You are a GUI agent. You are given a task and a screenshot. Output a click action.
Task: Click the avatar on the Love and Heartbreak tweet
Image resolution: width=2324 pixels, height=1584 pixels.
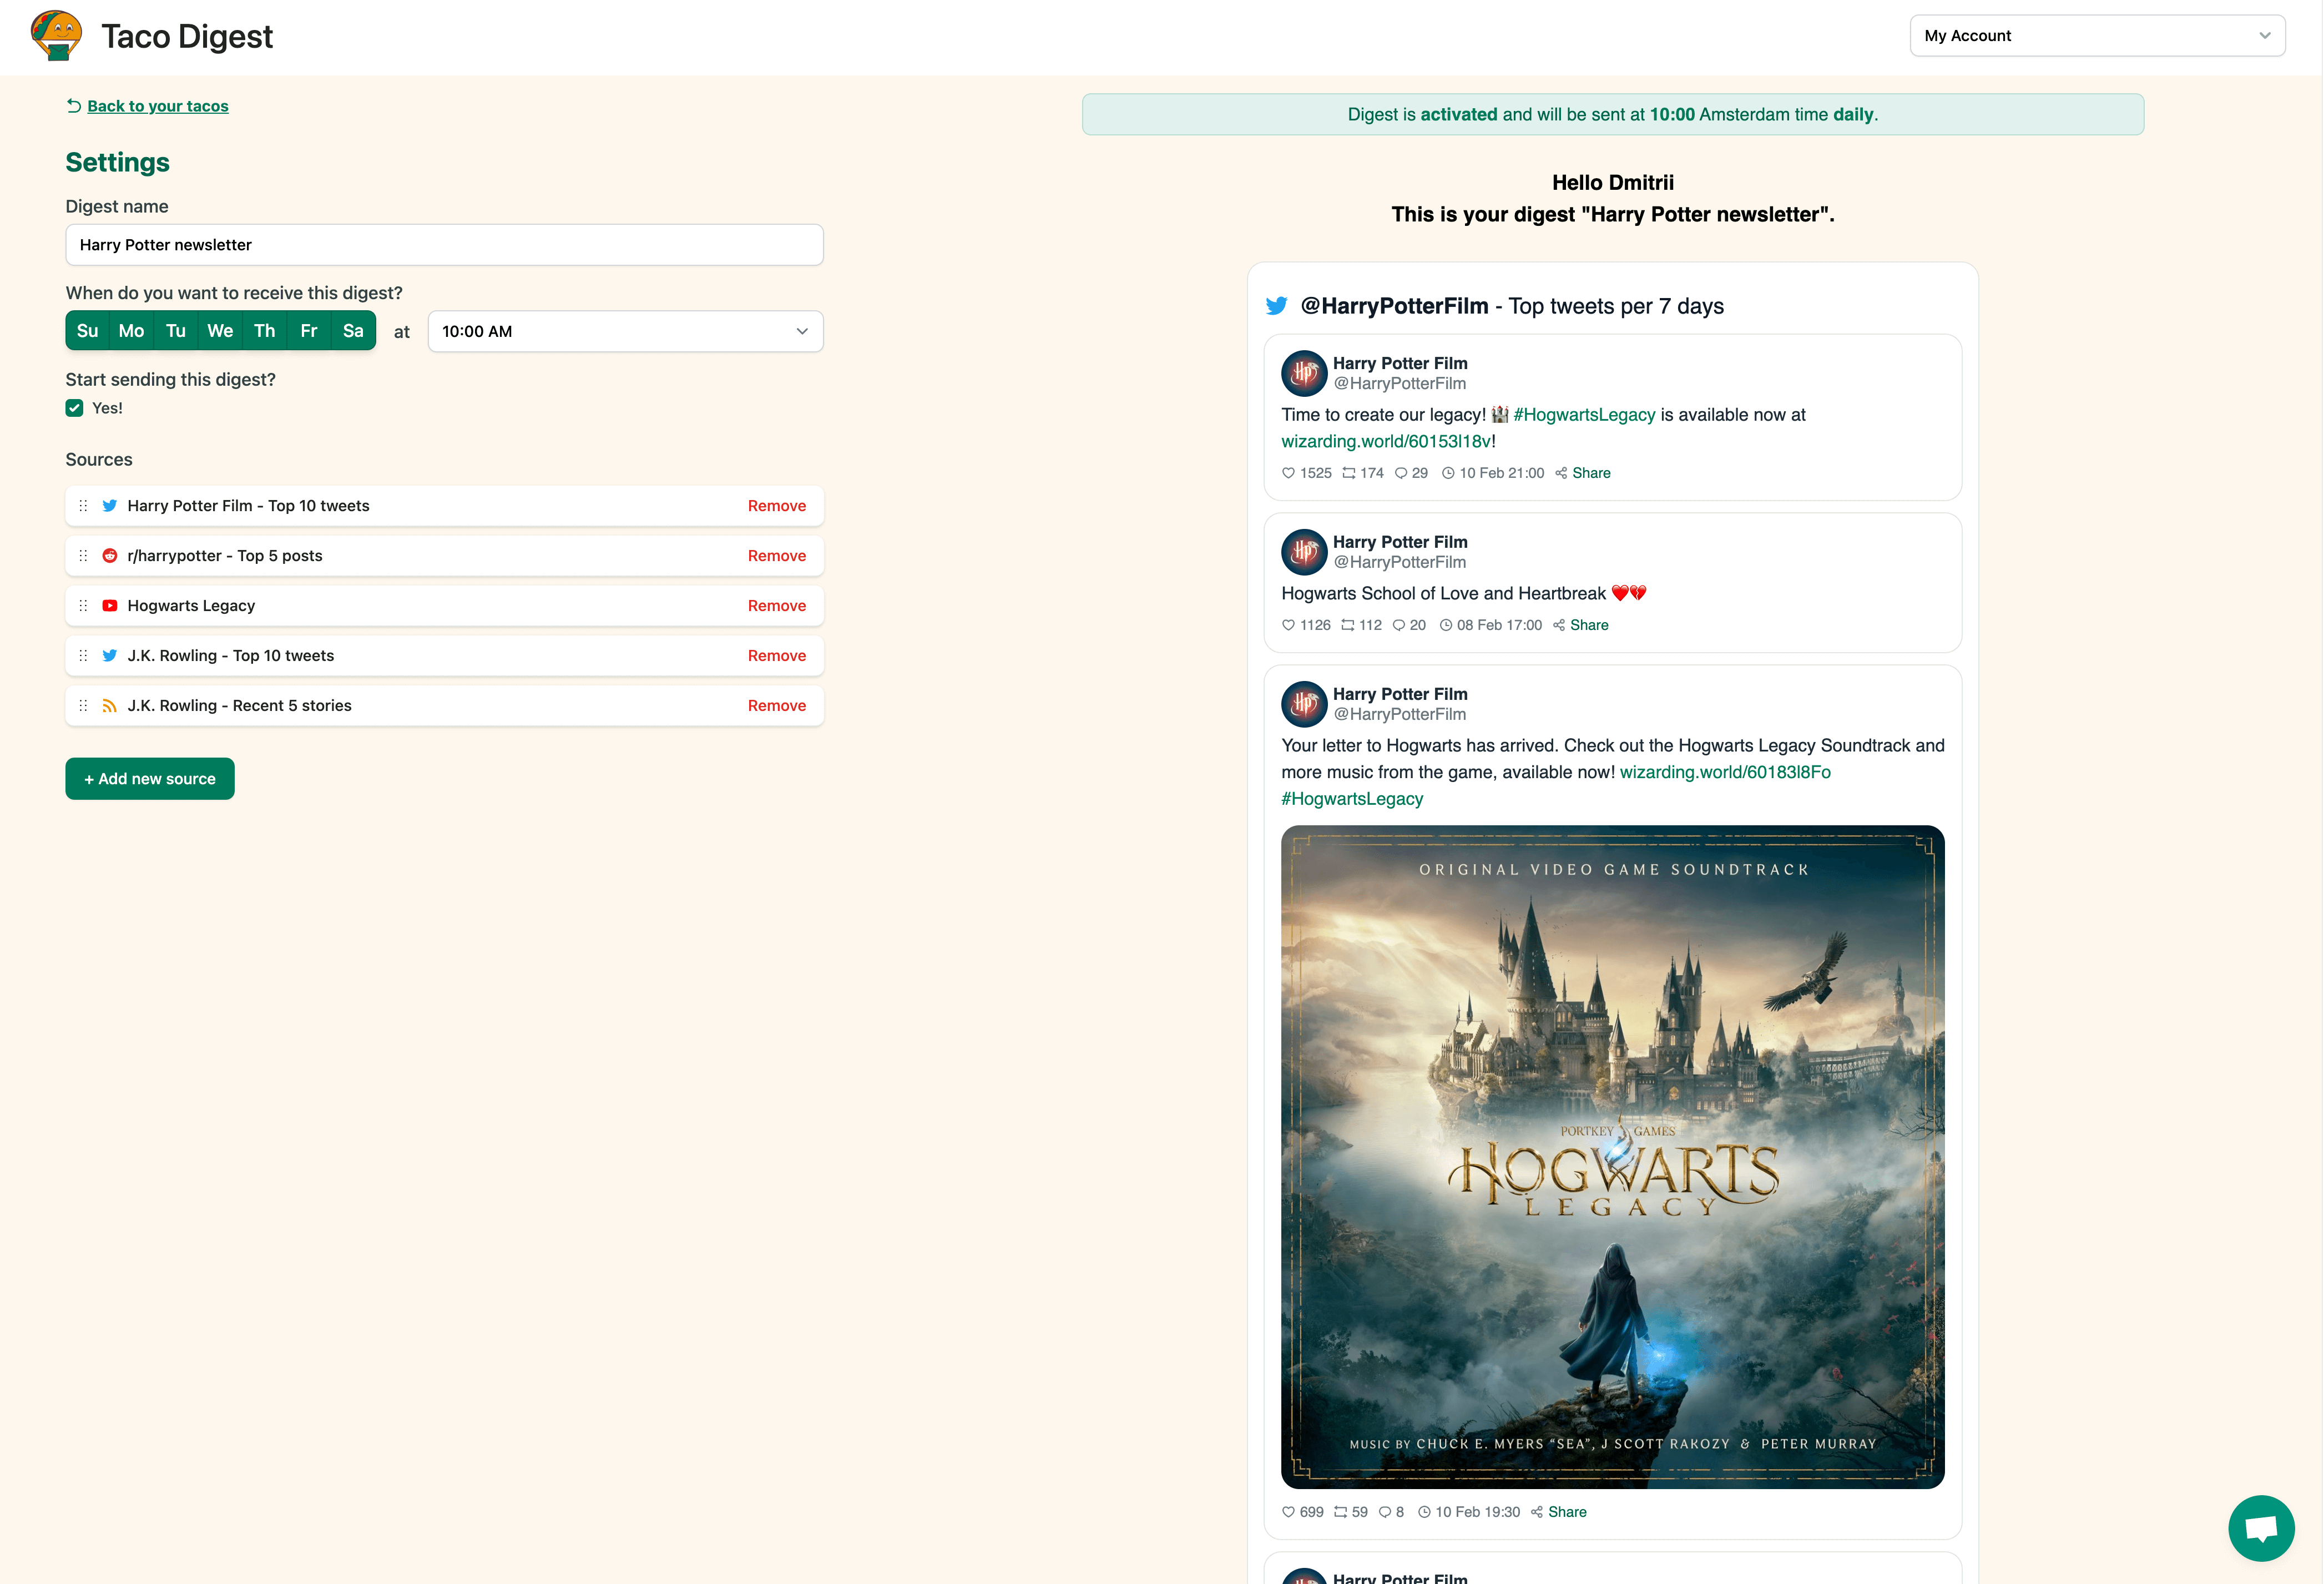1304,552
